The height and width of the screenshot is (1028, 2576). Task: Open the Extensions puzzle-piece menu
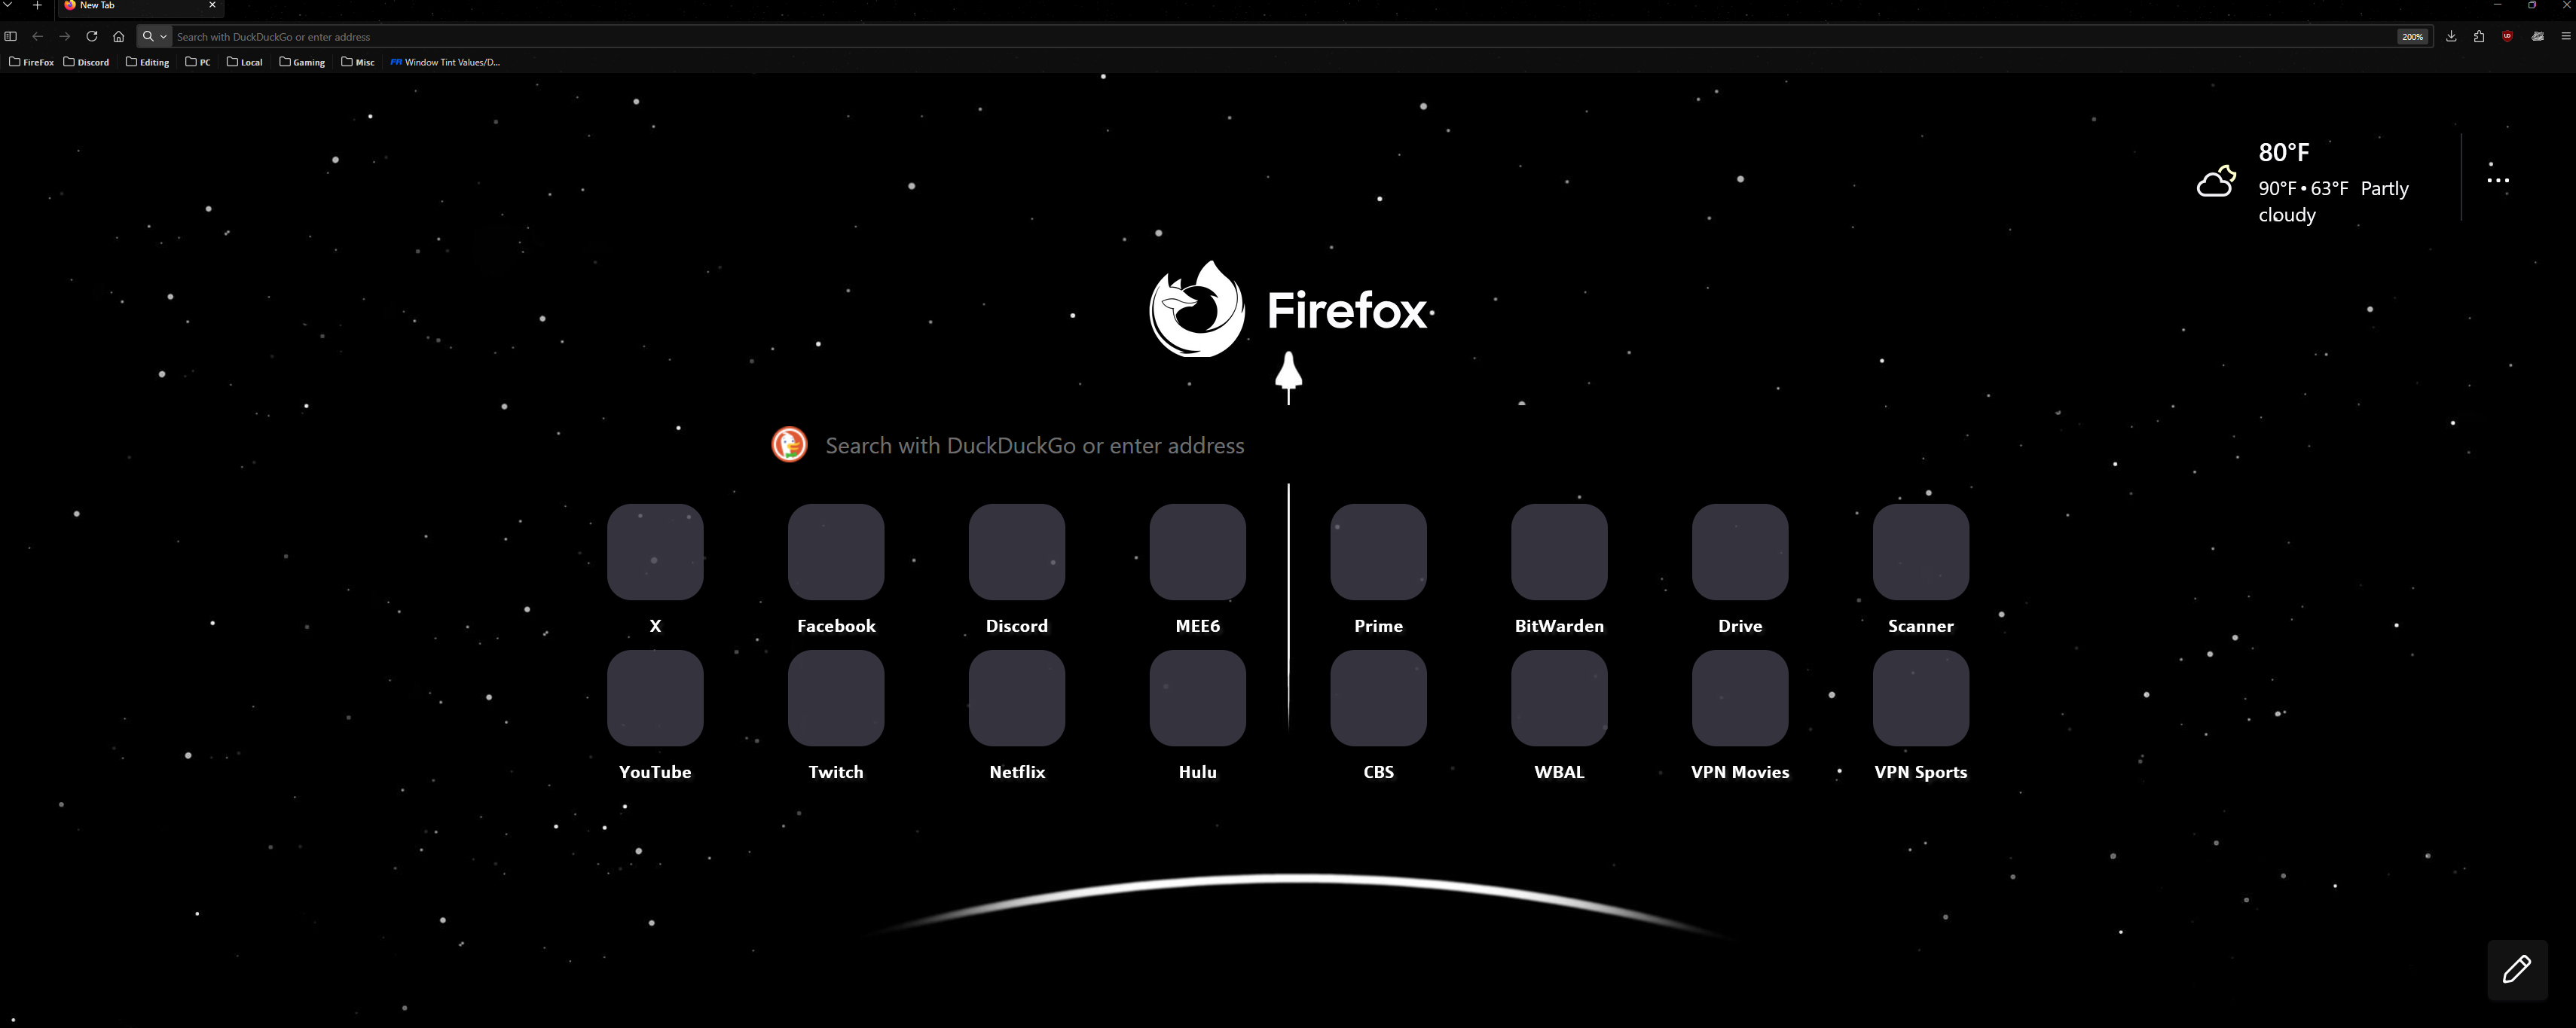[x=2479, y=37]
